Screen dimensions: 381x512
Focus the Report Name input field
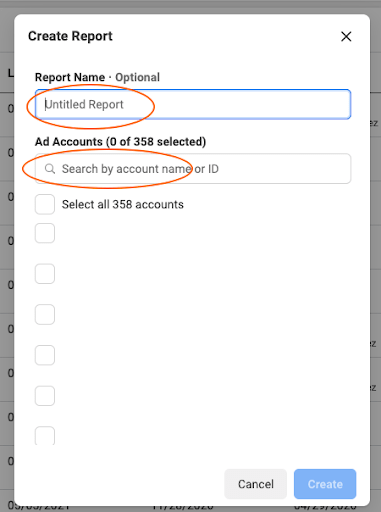pyautogui.click(x=193, y=104)
